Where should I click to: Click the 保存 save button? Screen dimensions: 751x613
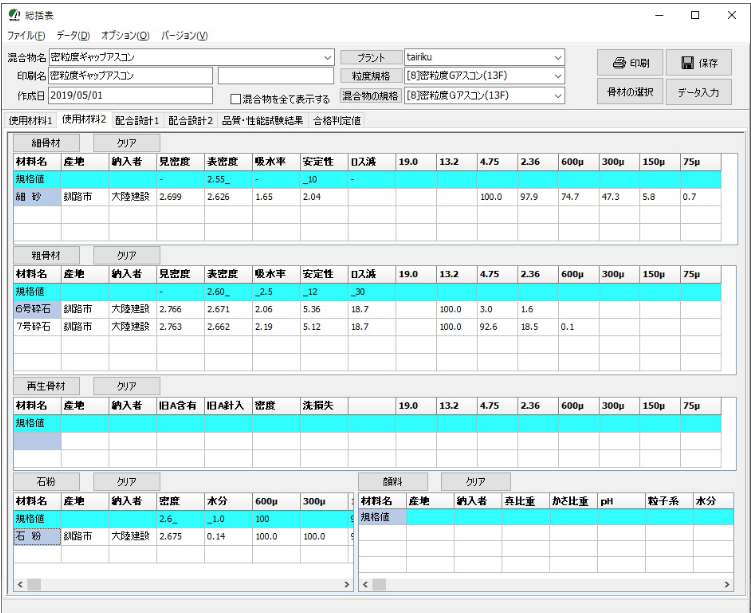tap(700, 62)
